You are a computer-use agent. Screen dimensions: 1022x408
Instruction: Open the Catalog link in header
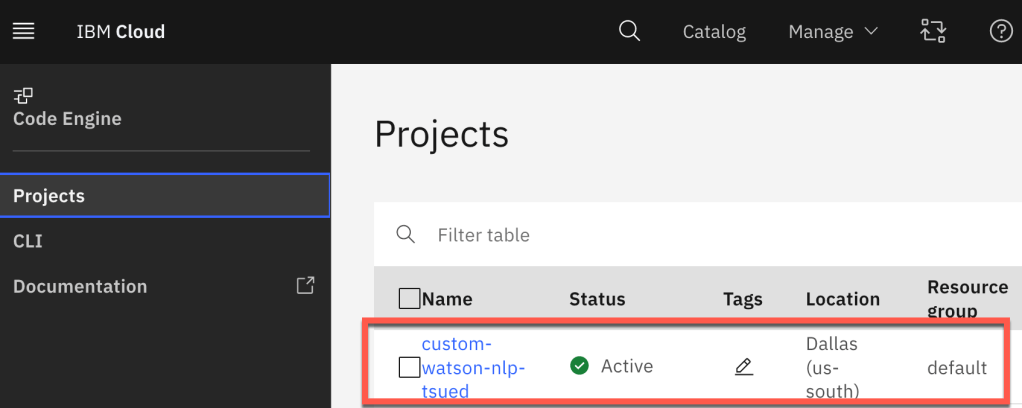714,31
